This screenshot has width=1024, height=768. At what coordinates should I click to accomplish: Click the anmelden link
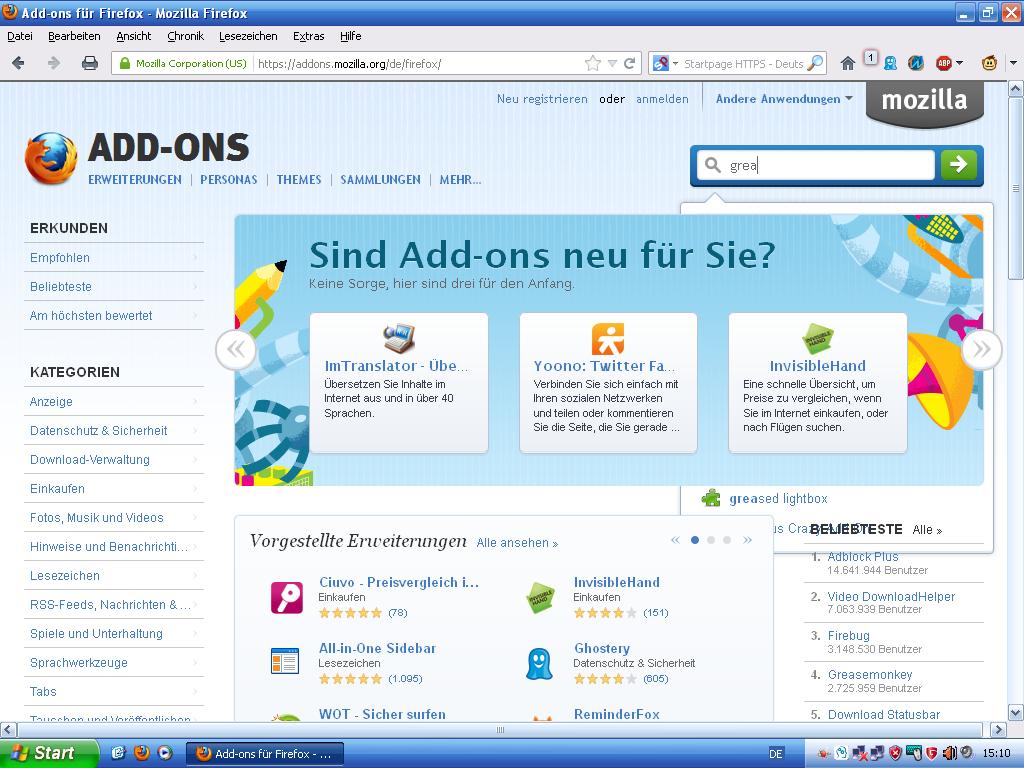pyautogui.click(x=662, y=99)
